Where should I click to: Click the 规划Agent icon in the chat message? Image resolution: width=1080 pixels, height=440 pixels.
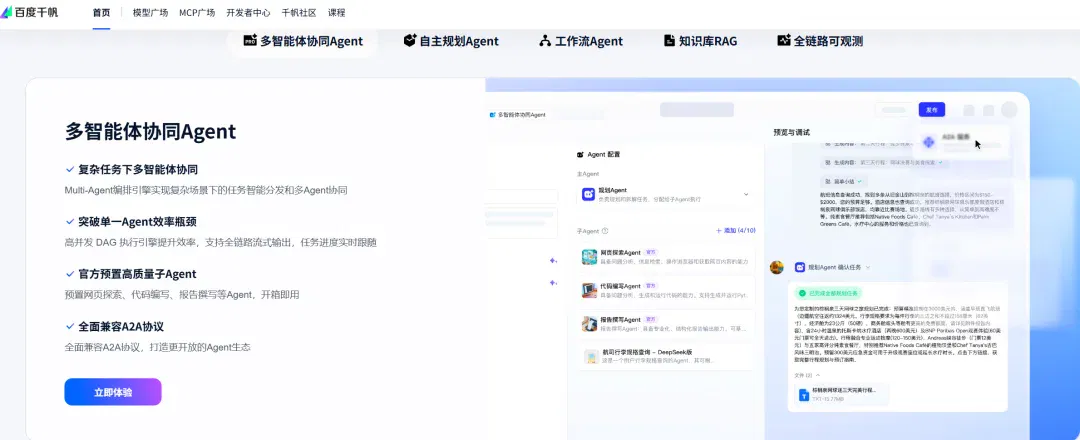[800, 267]
